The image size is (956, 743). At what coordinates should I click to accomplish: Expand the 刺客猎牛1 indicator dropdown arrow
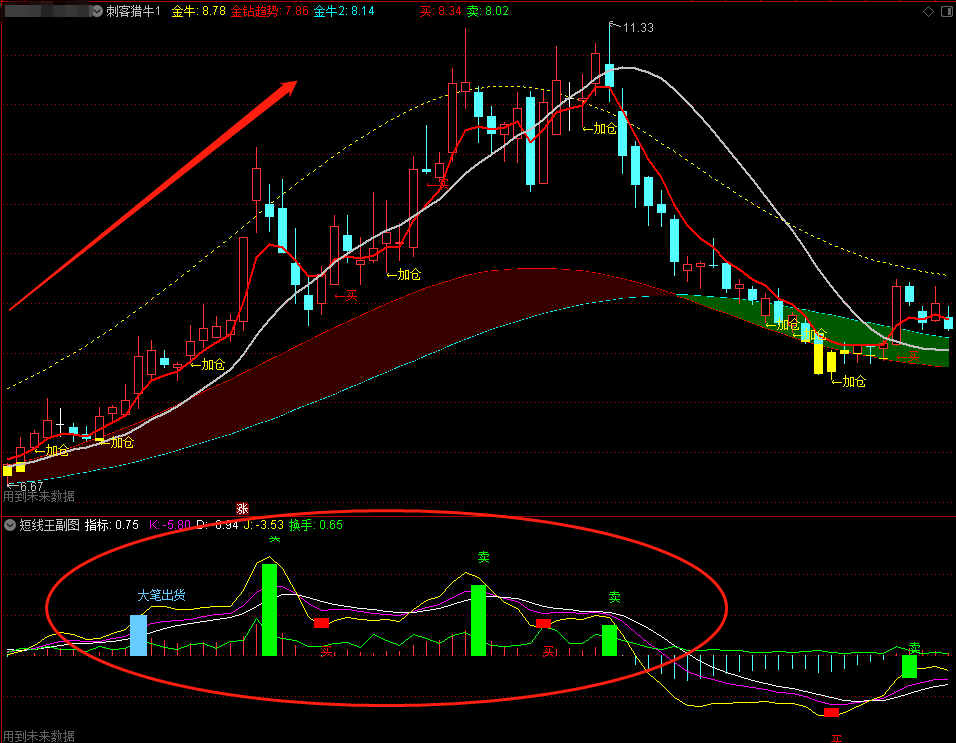(x=97, y=11)
